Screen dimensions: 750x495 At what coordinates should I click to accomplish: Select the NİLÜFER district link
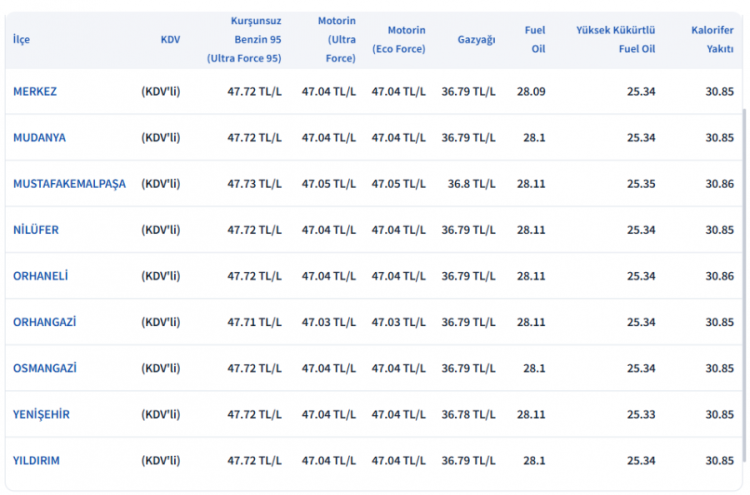36,230
